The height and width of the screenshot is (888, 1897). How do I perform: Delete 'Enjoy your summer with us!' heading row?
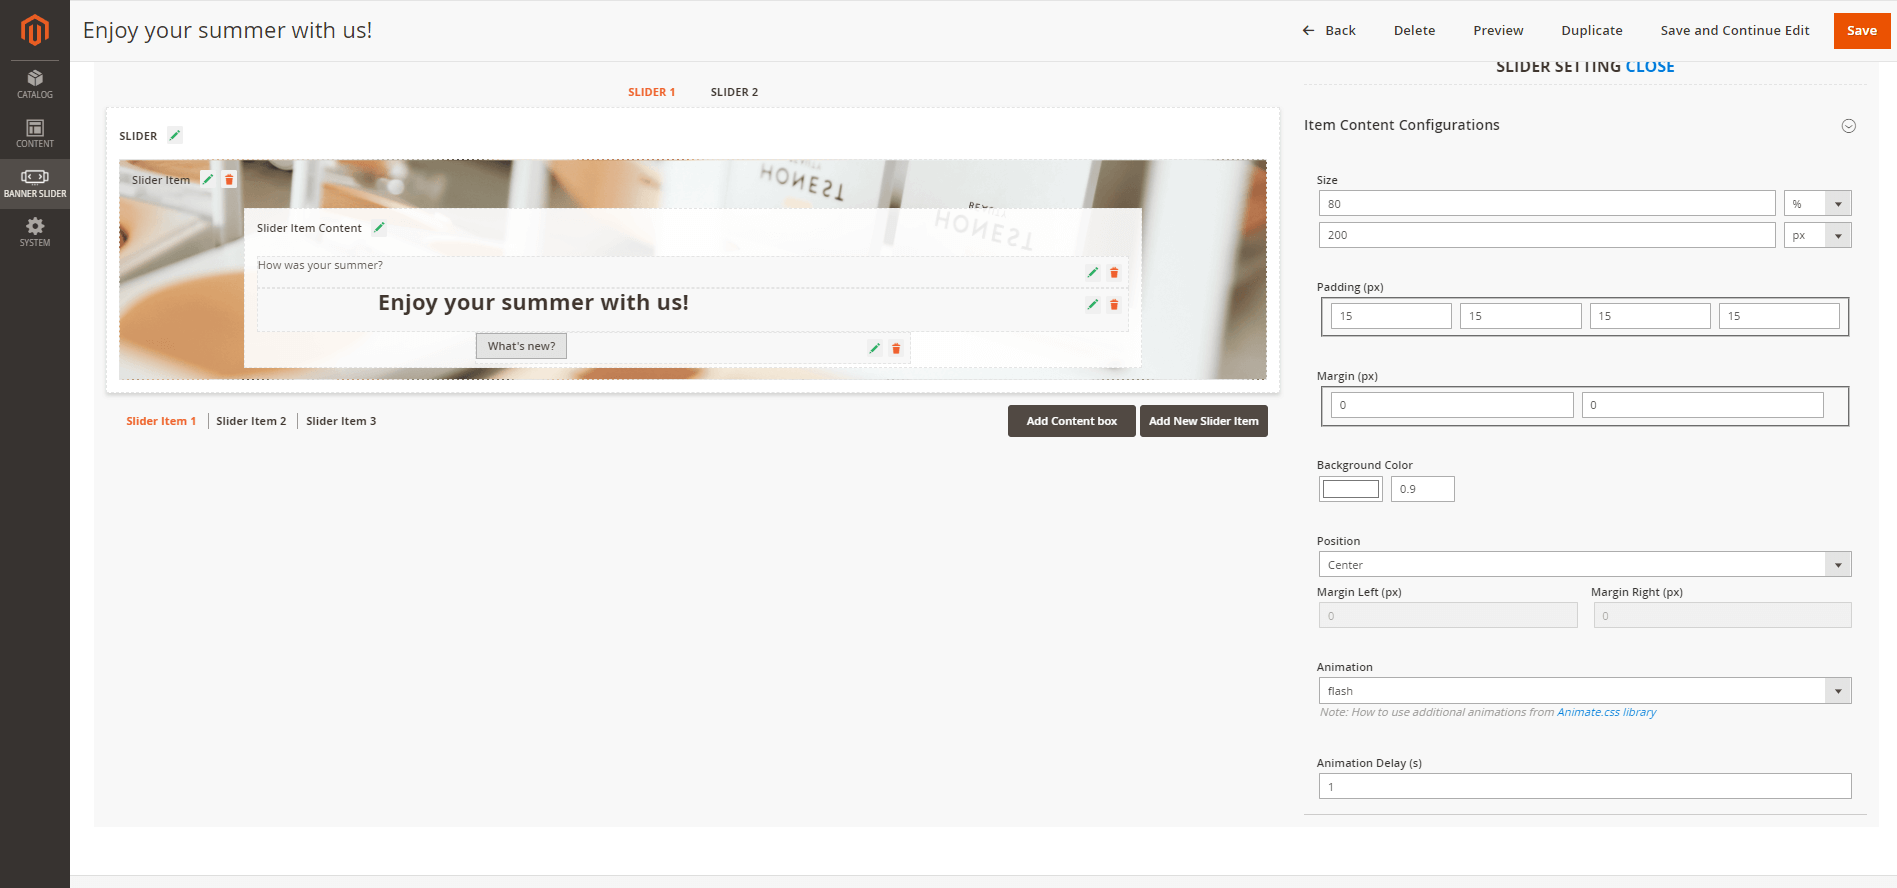[1114, 304]
